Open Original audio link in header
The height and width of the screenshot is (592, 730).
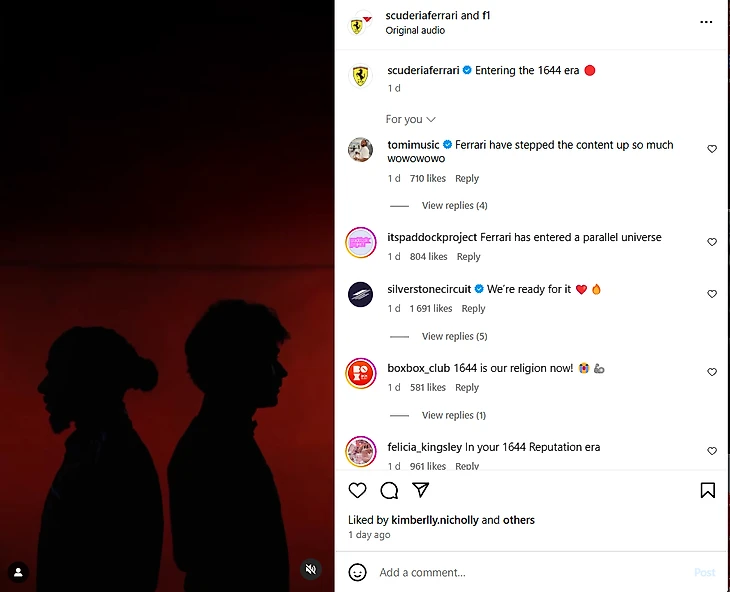coord(415,30)
